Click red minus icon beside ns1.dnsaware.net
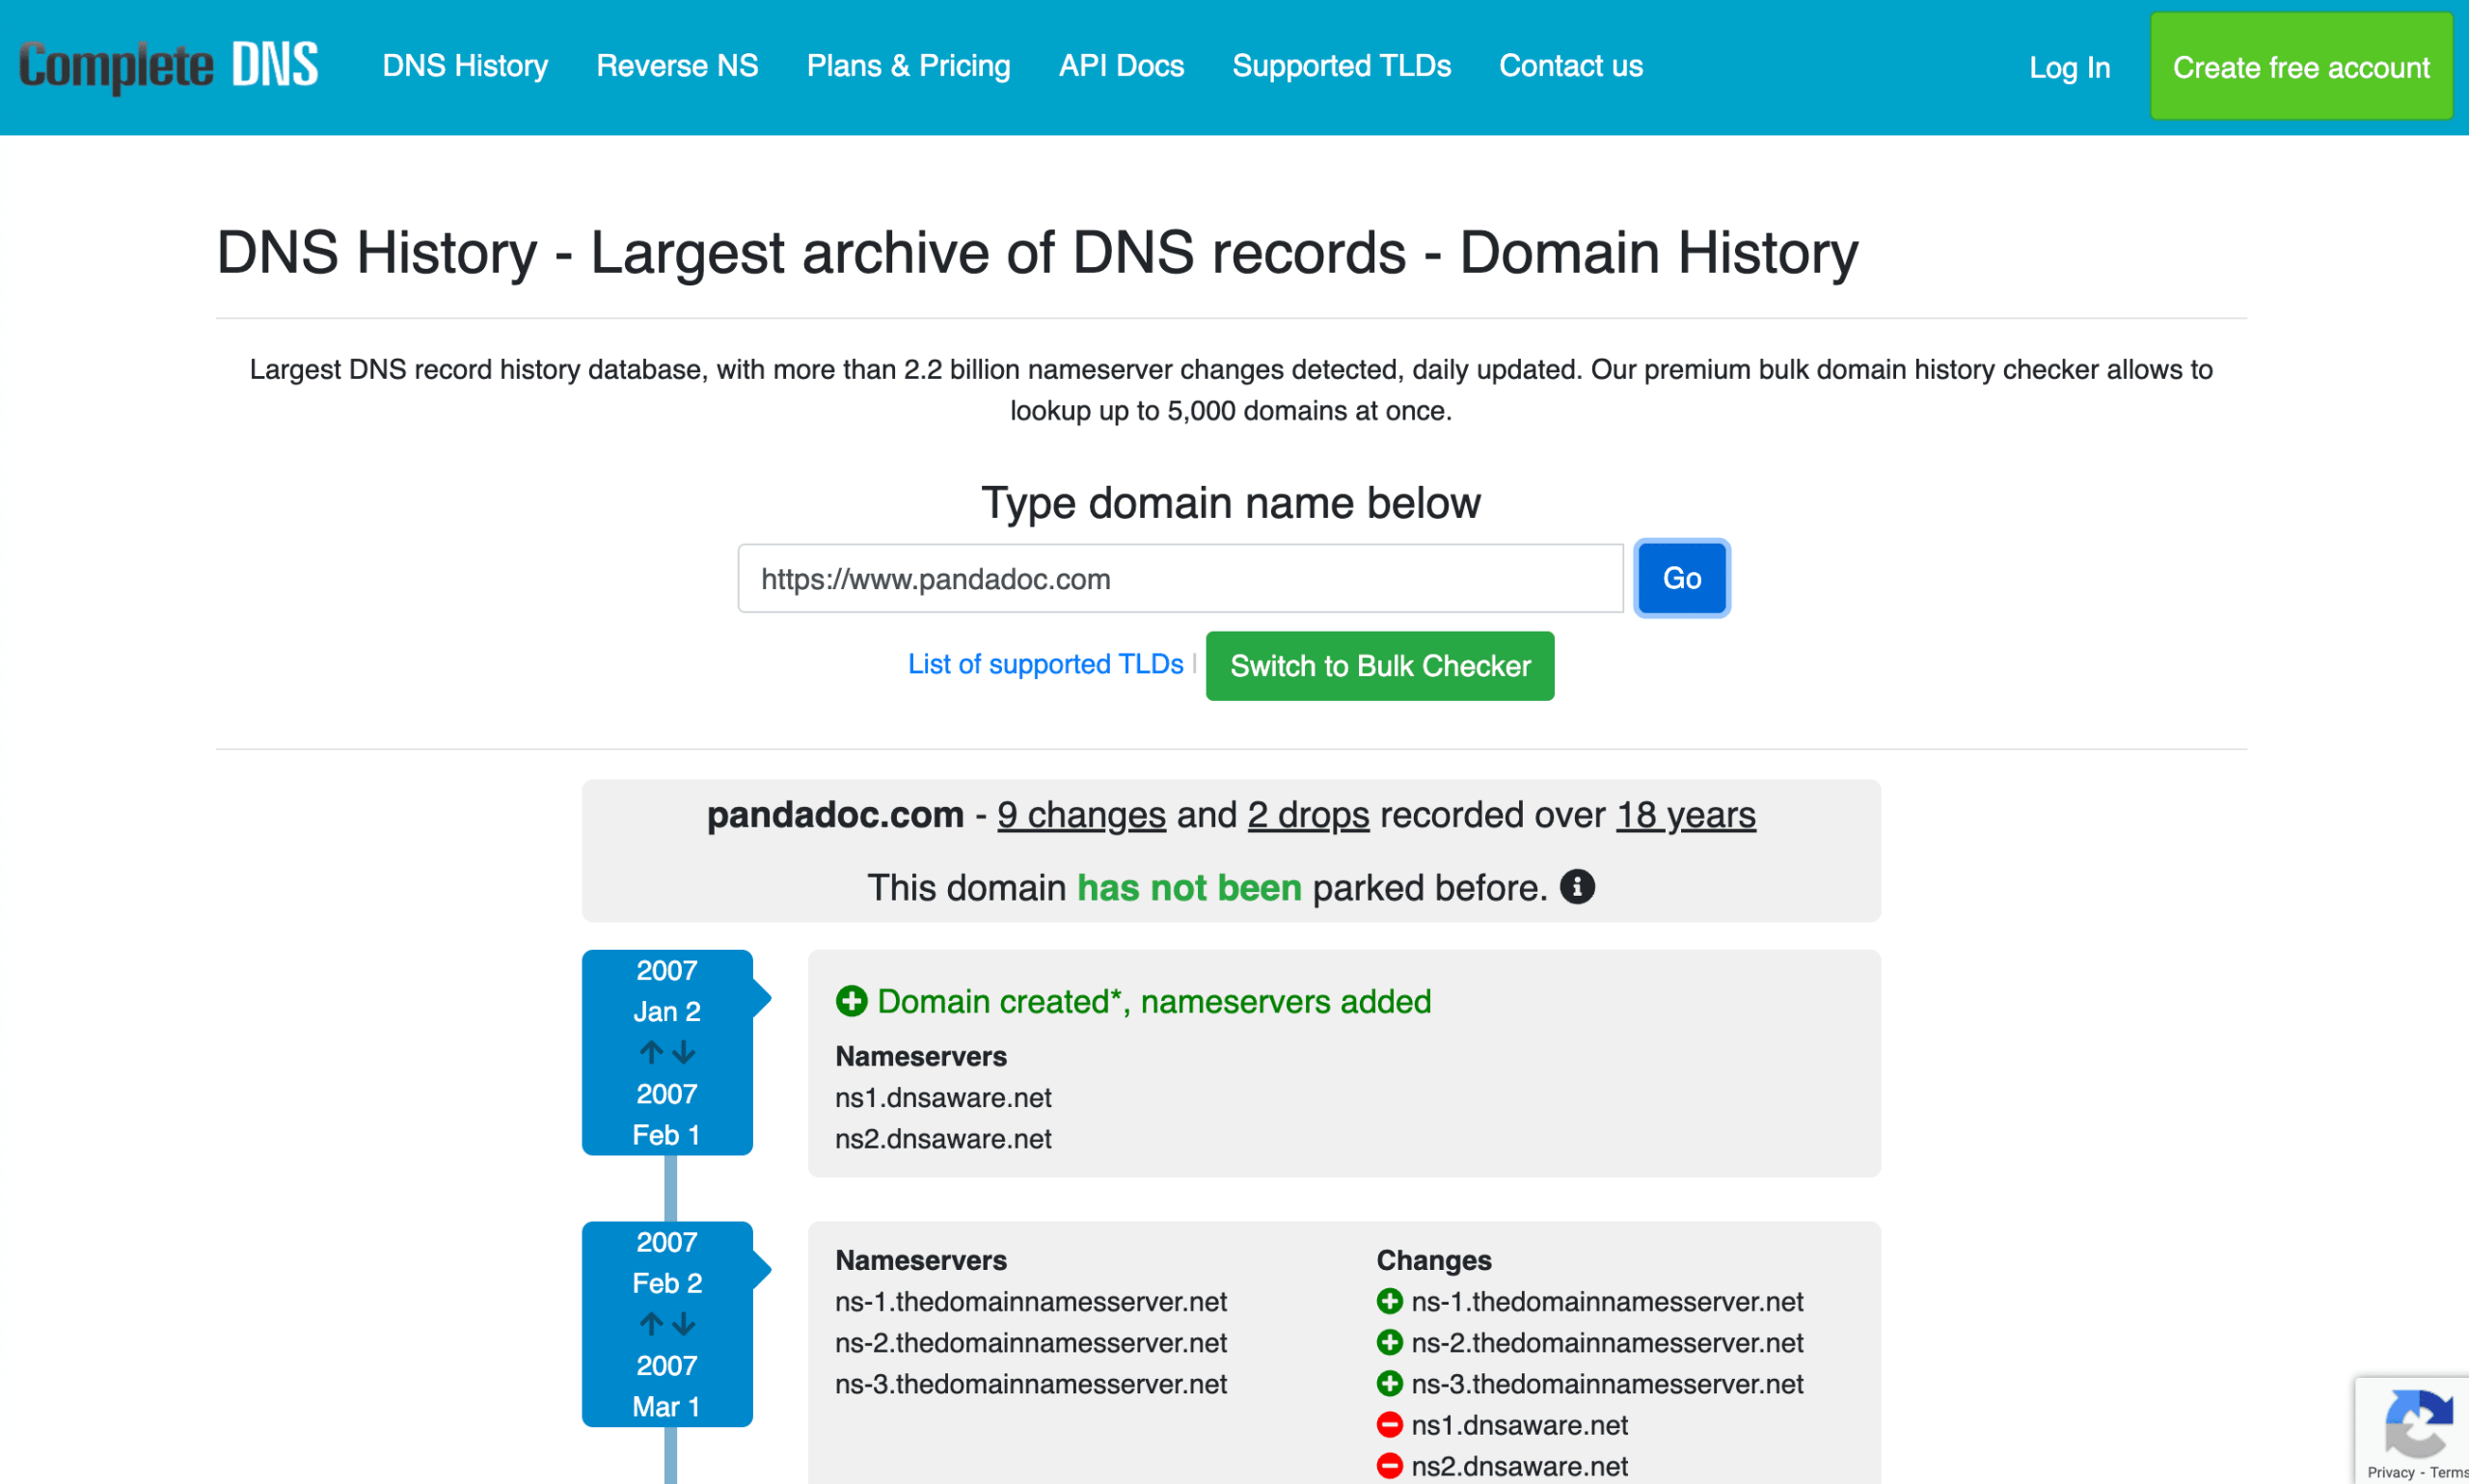The height and width of the screenshot is (1484, 2469). click(x=1389, y=1424)
